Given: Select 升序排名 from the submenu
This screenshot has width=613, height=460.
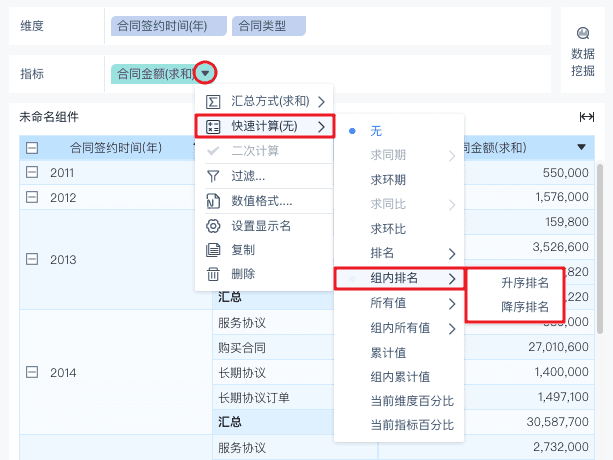Looking at the screenshot, I should [x=525, y=283].
